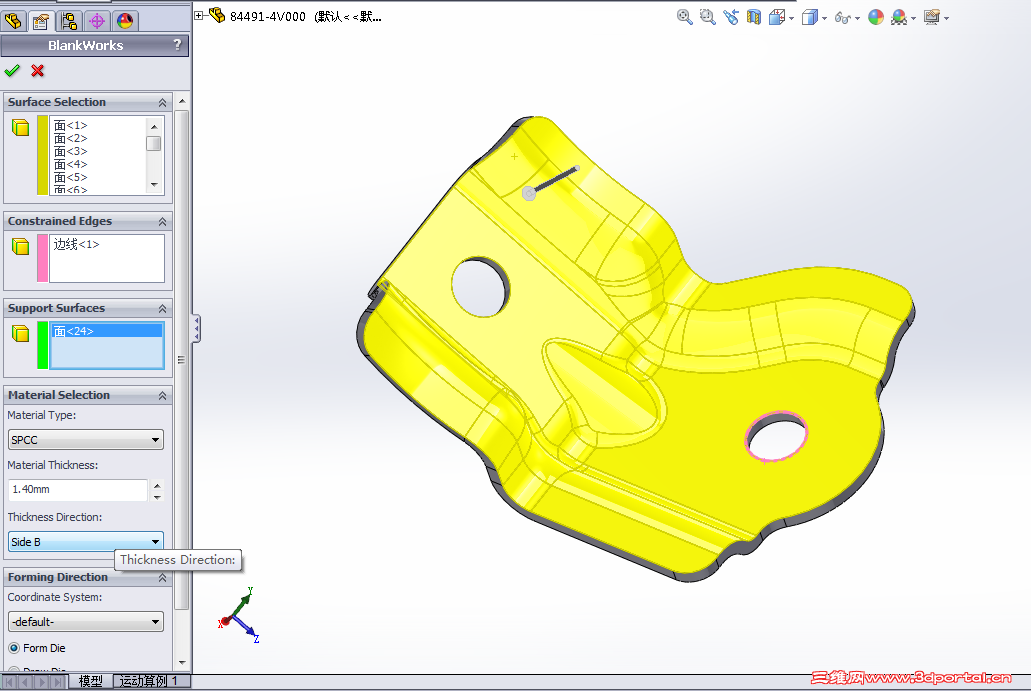Screen dimensions: 1031x691
Task: Click the Material Thickness 1.40mm field
Action: 78,490
